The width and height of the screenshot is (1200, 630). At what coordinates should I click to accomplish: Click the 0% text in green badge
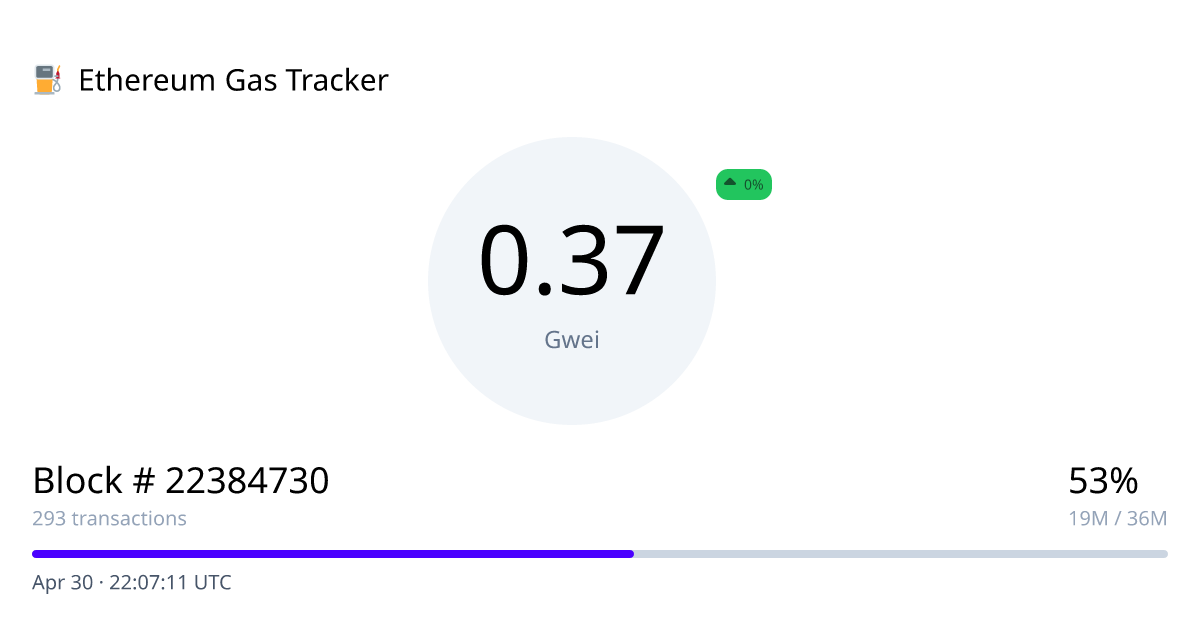point(753,185)
